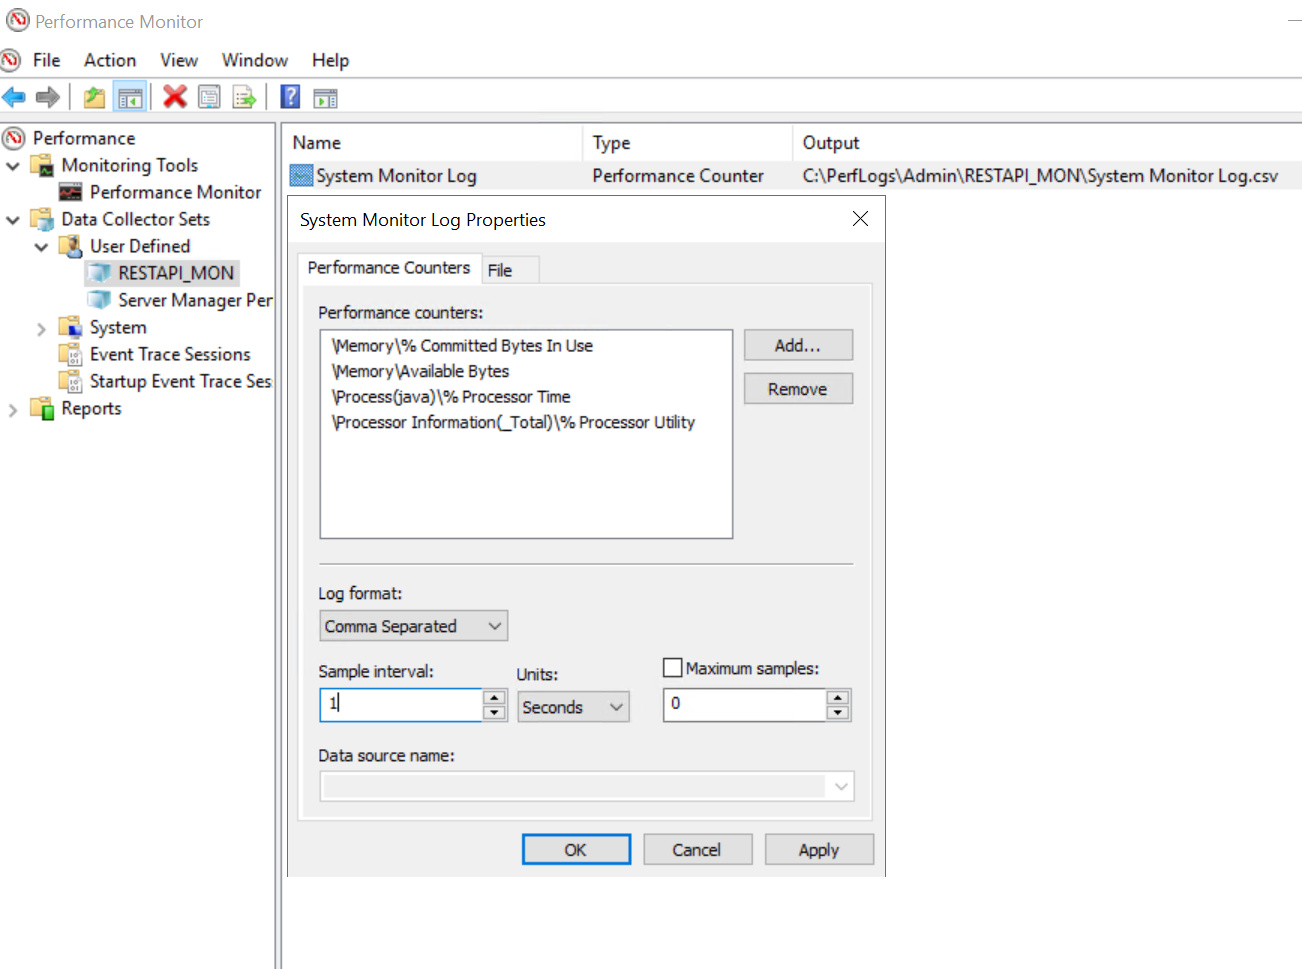Viewport: 1302px width, 969px height.
Task: Click the Forward navigation arrow
Action: tap(45, 96)
